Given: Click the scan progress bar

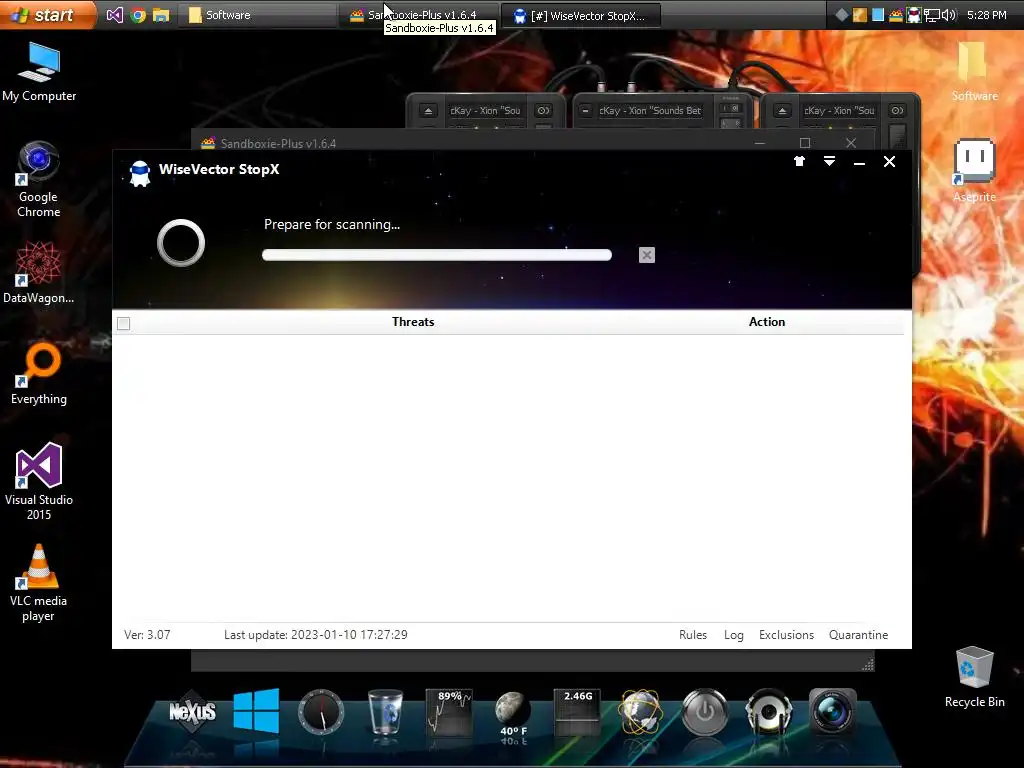Looking at the screenshot, I should (x=437, y=255).
